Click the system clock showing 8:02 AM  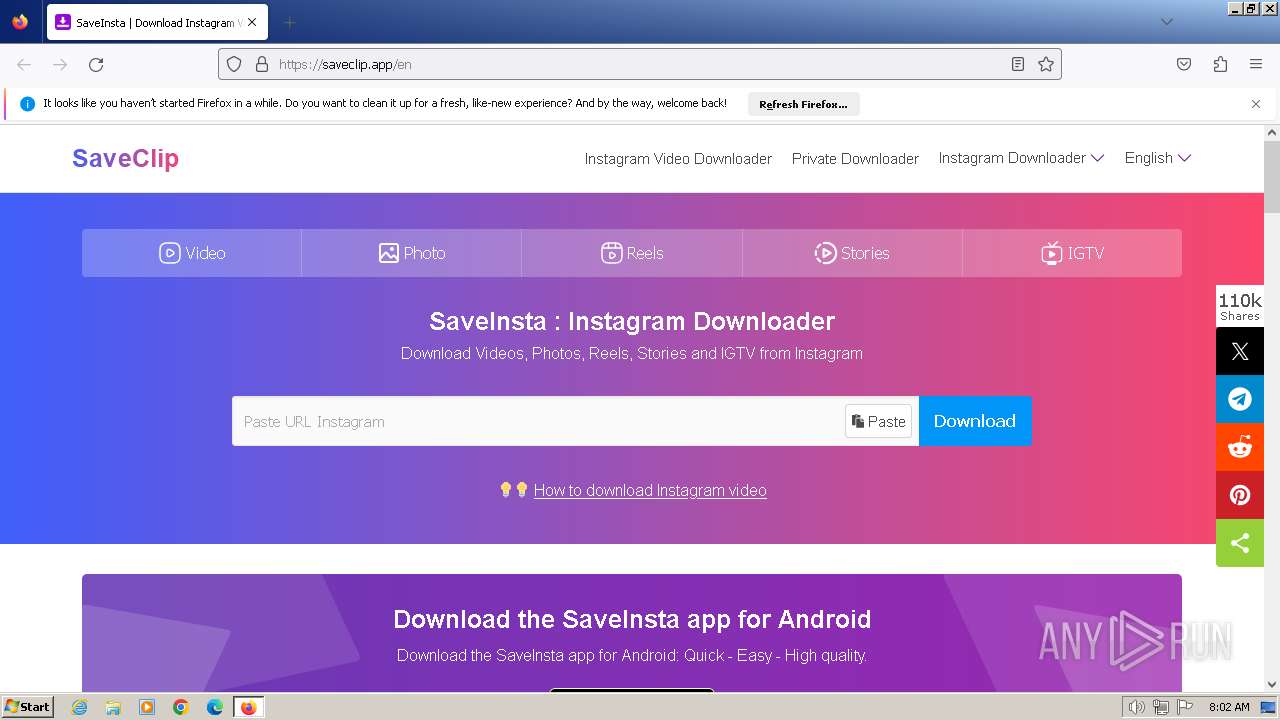1229,707
